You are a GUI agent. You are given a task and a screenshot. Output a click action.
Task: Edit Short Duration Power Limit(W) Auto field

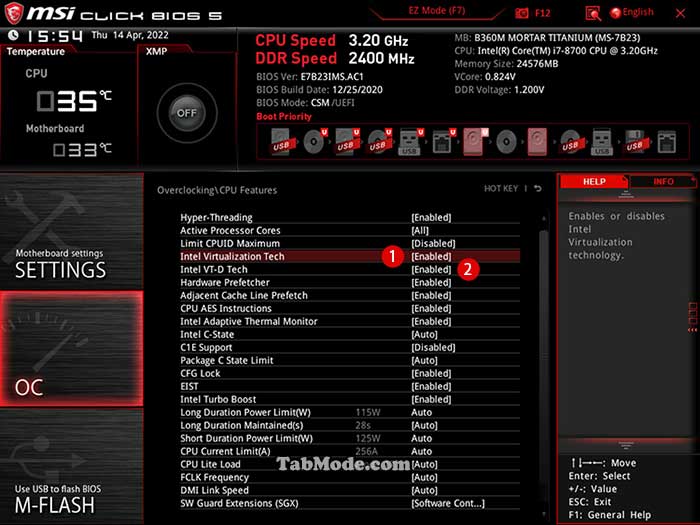(421, 438)
